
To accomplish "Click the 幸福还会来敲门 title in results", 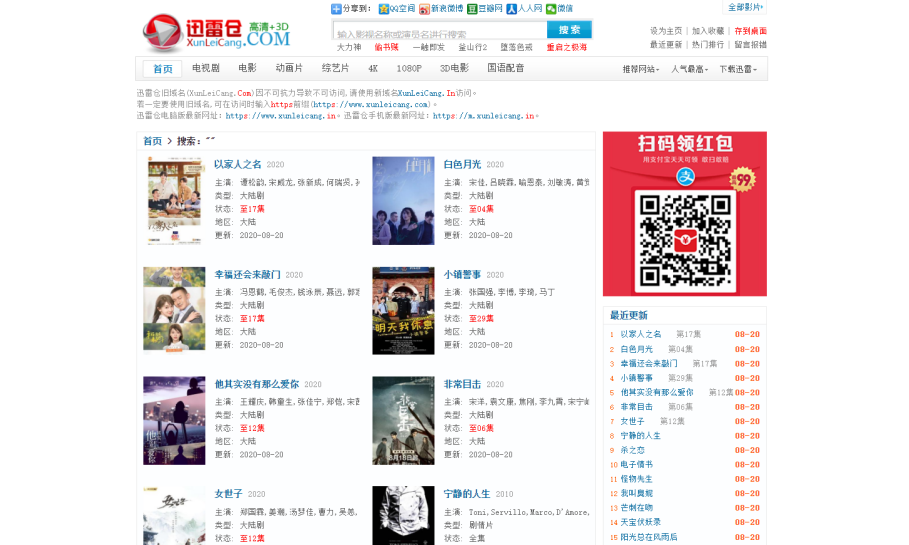I will pos(248,274).
